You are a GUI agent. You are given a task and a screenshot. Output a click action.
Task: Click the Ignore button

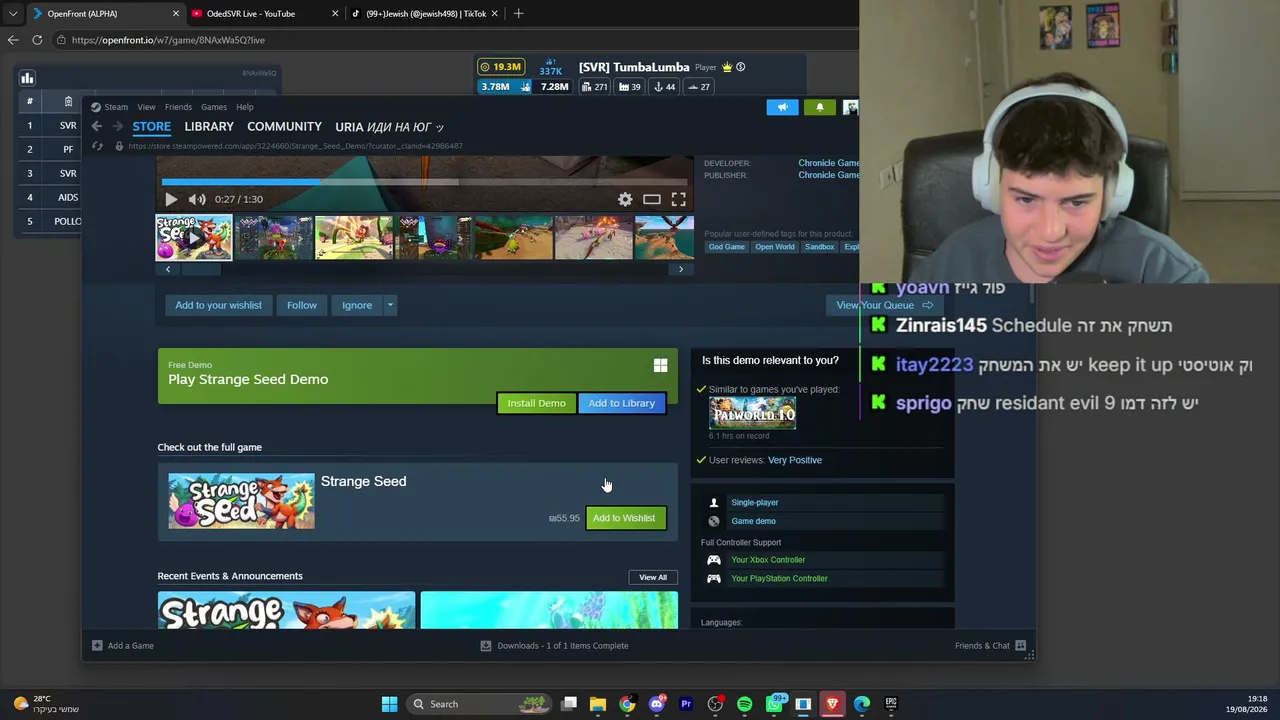coord(357,305)
